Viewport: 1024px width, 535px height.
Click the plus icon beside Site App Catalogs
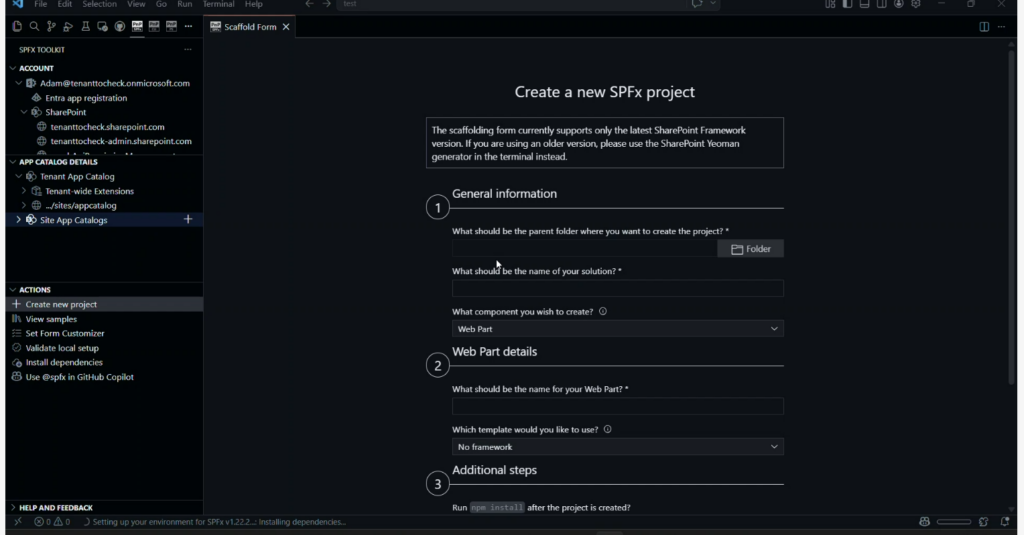click(188, 220)
